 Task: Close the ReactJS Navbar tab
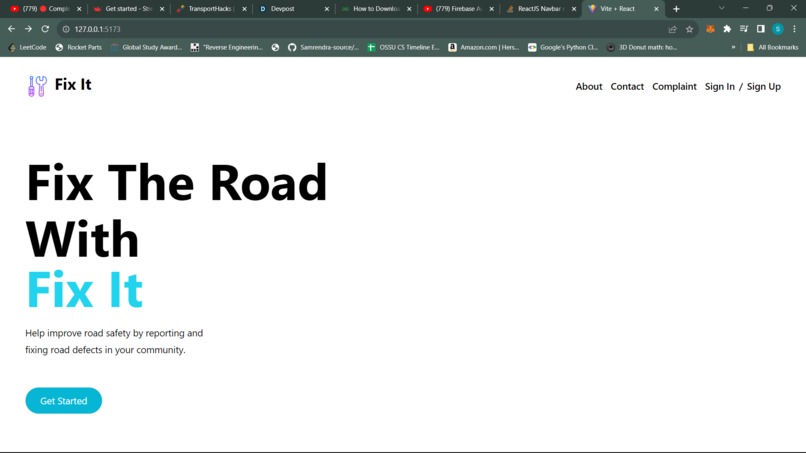(x=574, y=9)
